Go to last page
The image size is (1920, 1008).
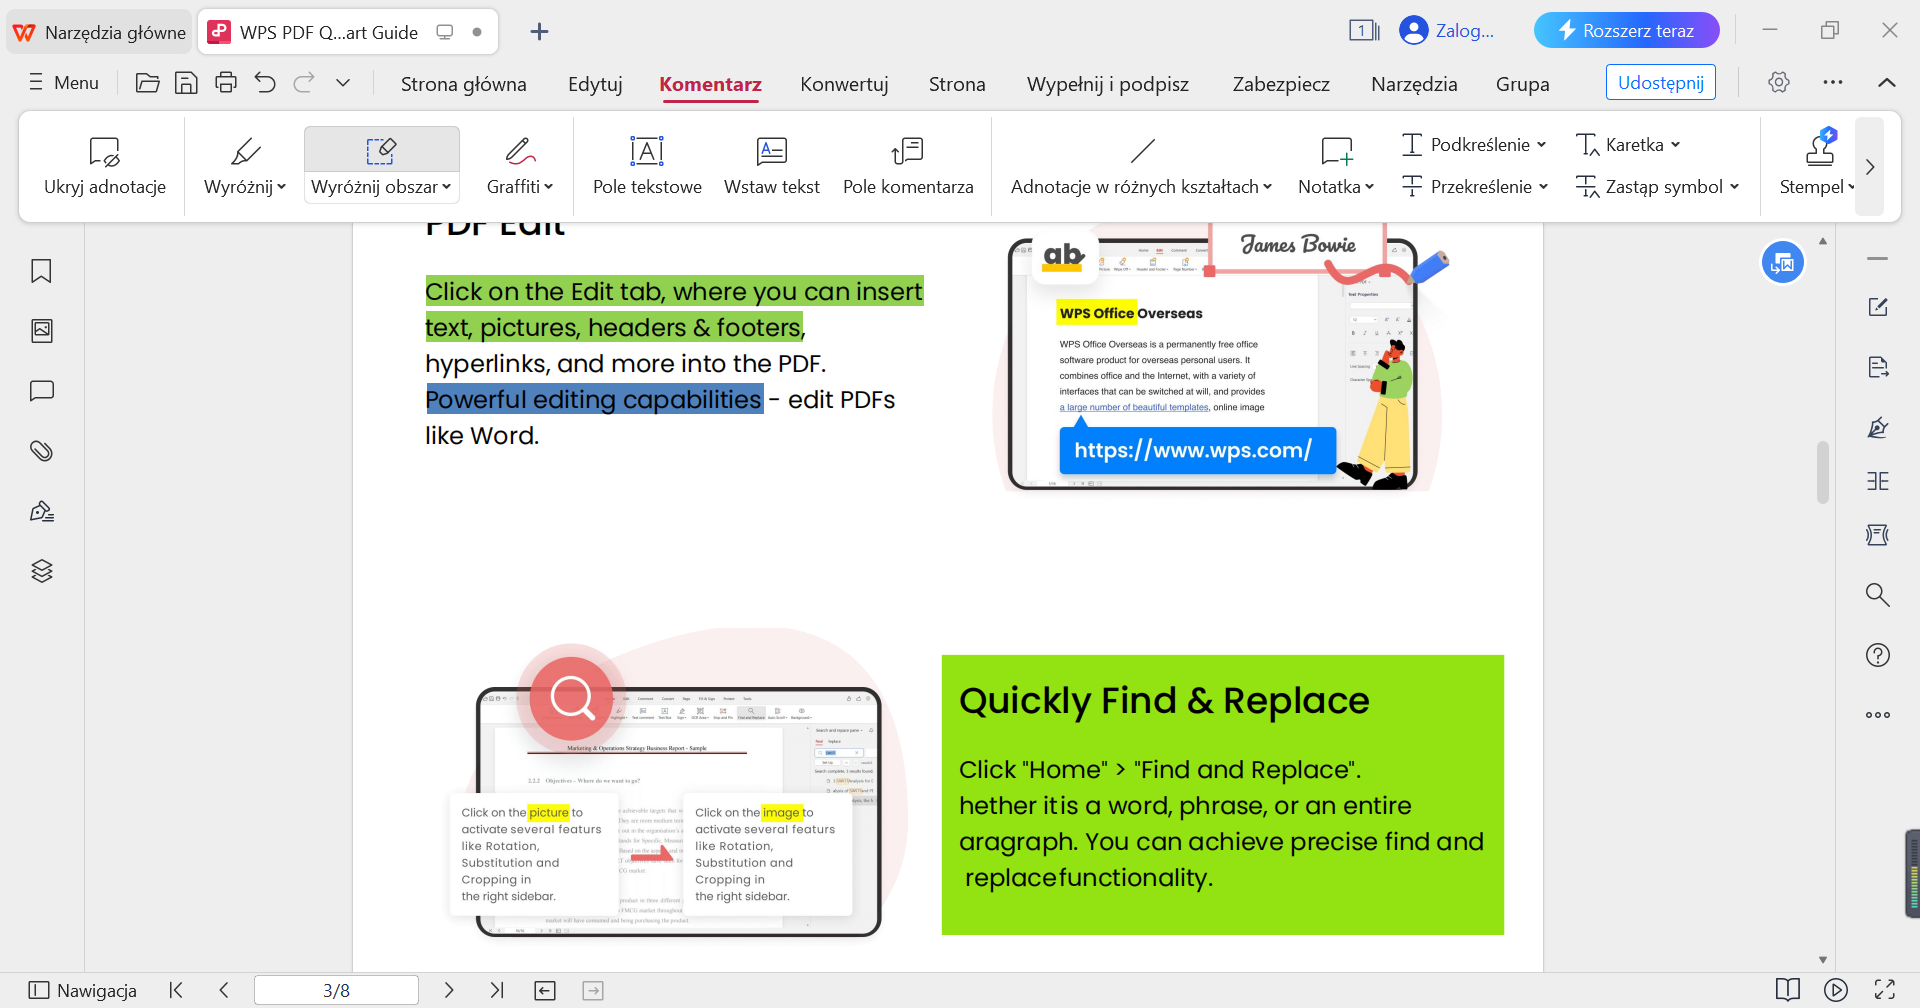pyautogui.click(x=497, y=990)
